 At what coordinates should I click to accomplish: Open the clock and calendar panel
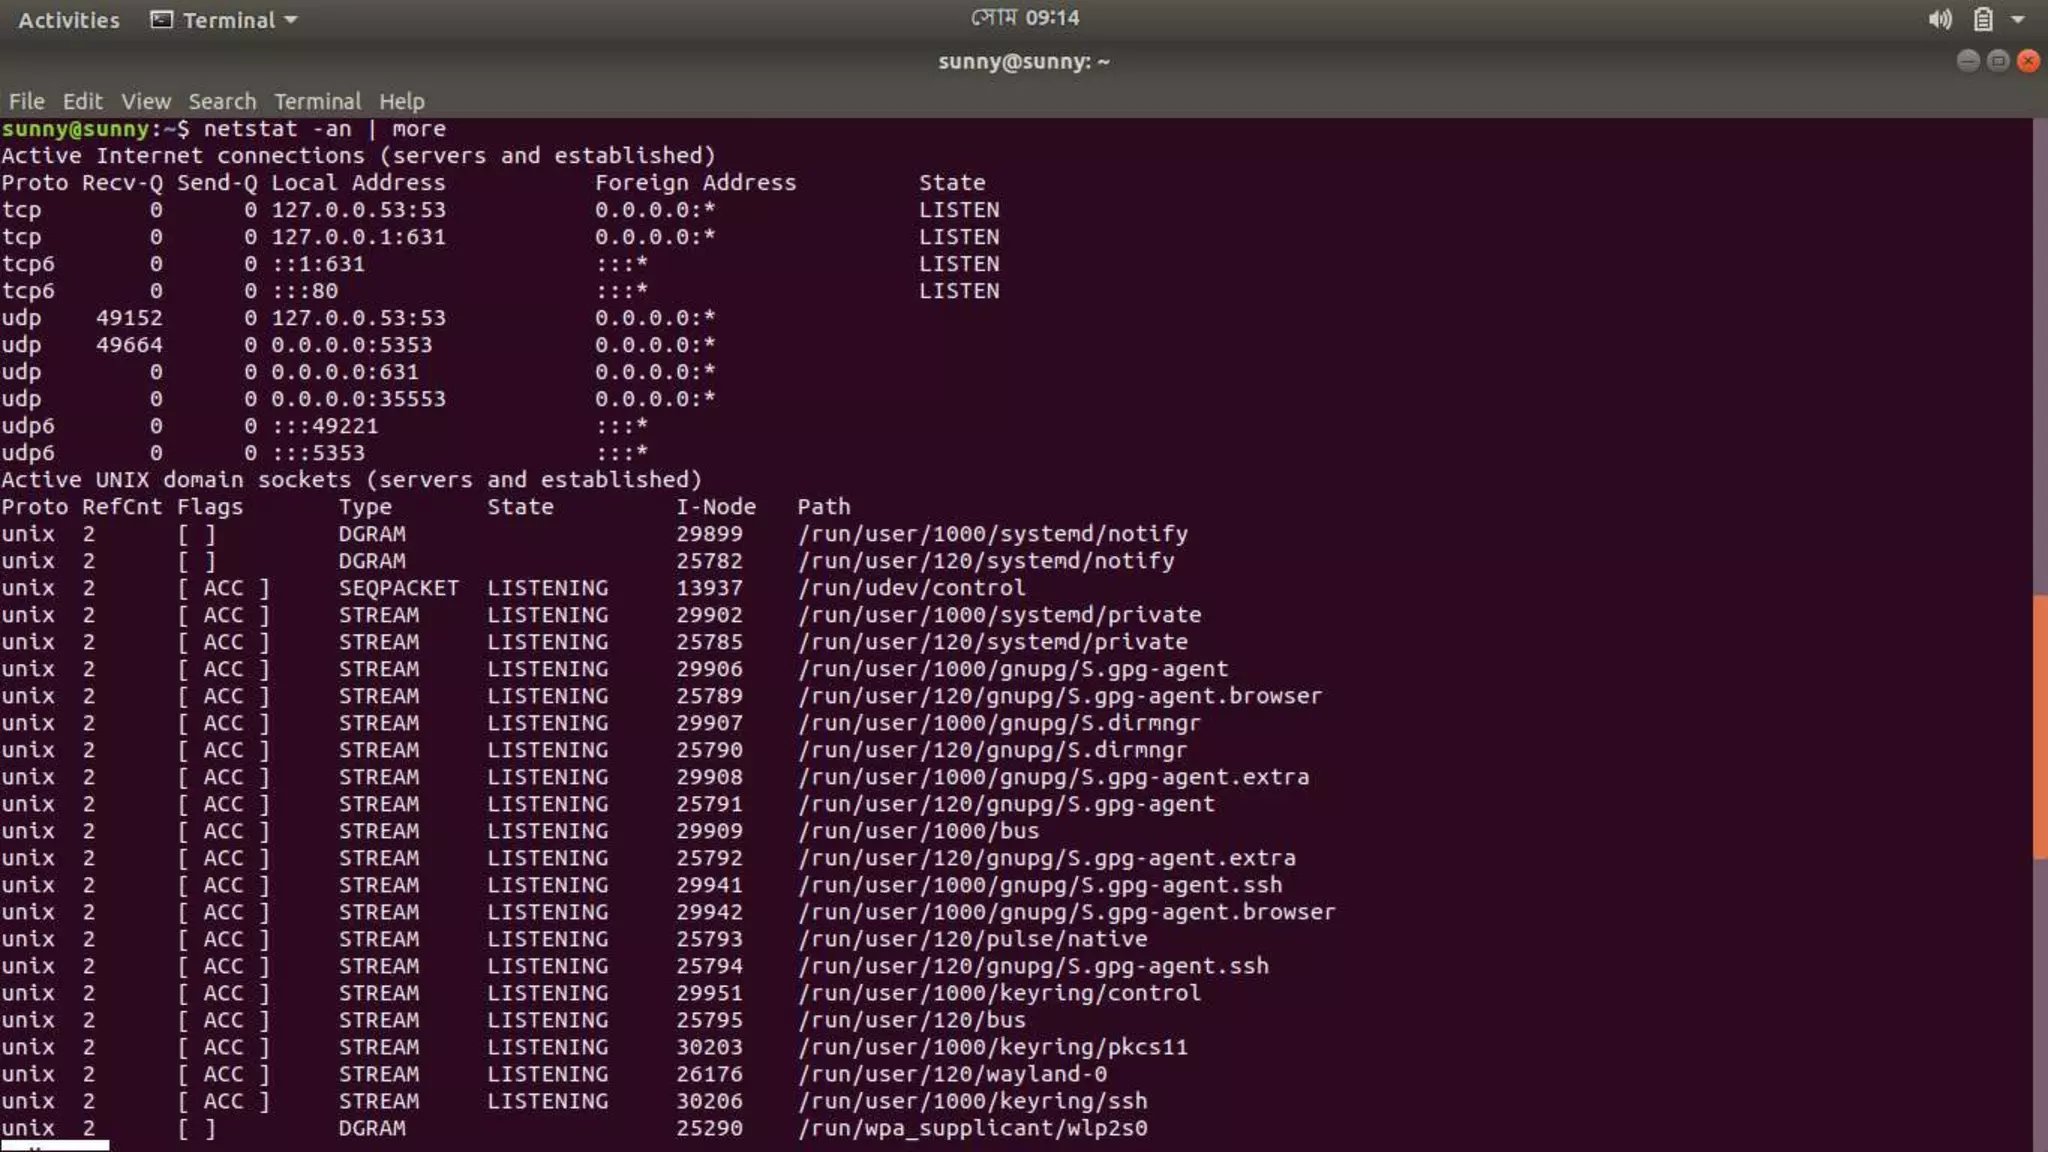coord(1024,18)
